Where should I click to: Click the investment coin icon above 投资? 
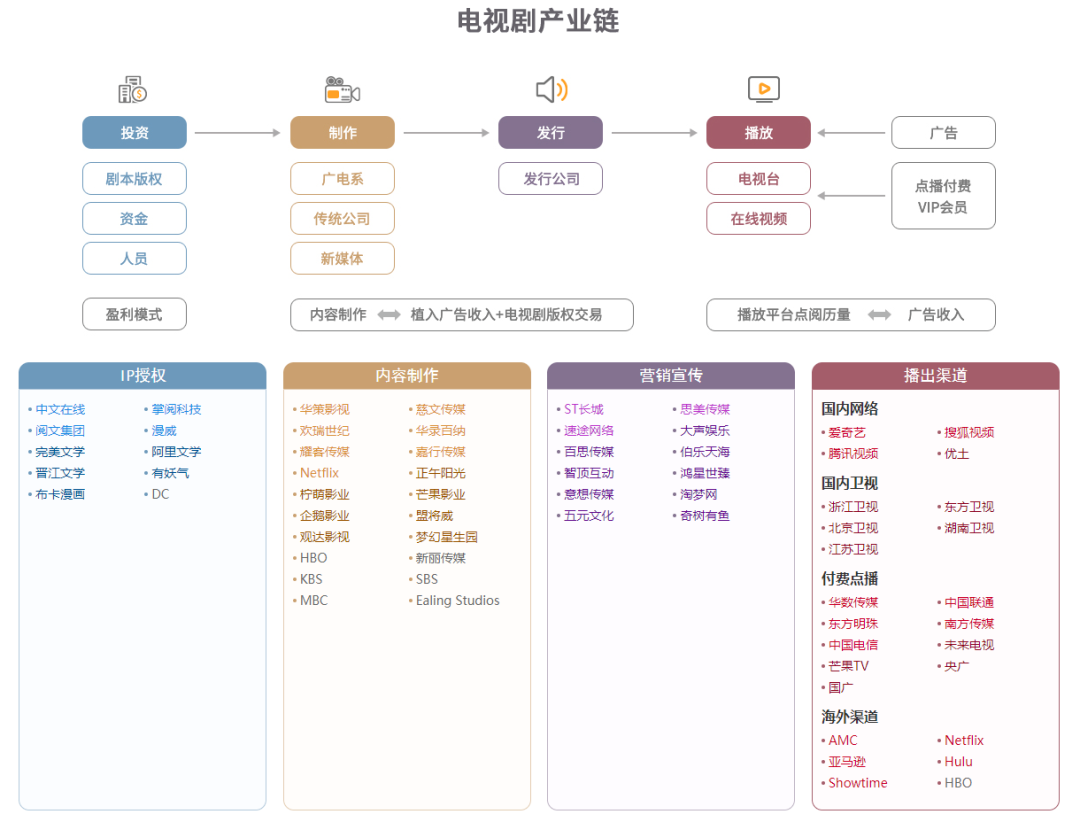point(135,89)
